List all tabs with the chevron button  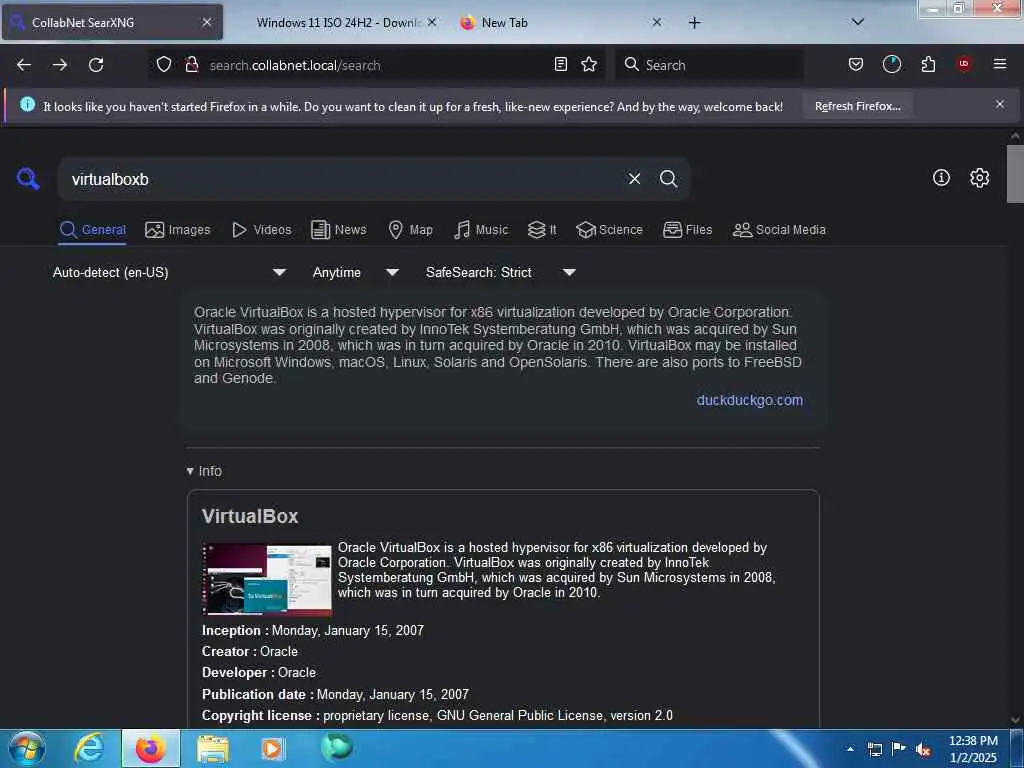[858, 22]
